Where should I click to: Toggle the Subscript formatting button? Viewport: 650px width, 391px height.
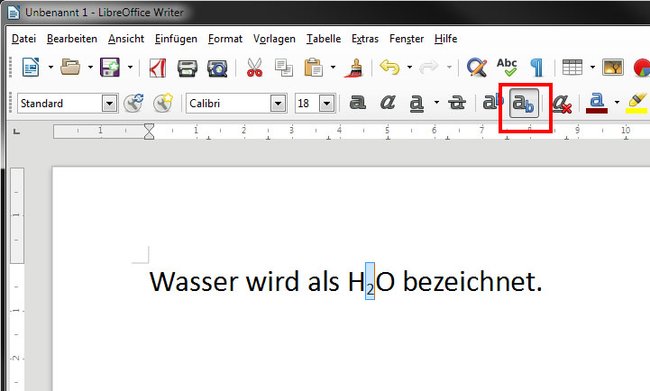click(x=524, y=103)
